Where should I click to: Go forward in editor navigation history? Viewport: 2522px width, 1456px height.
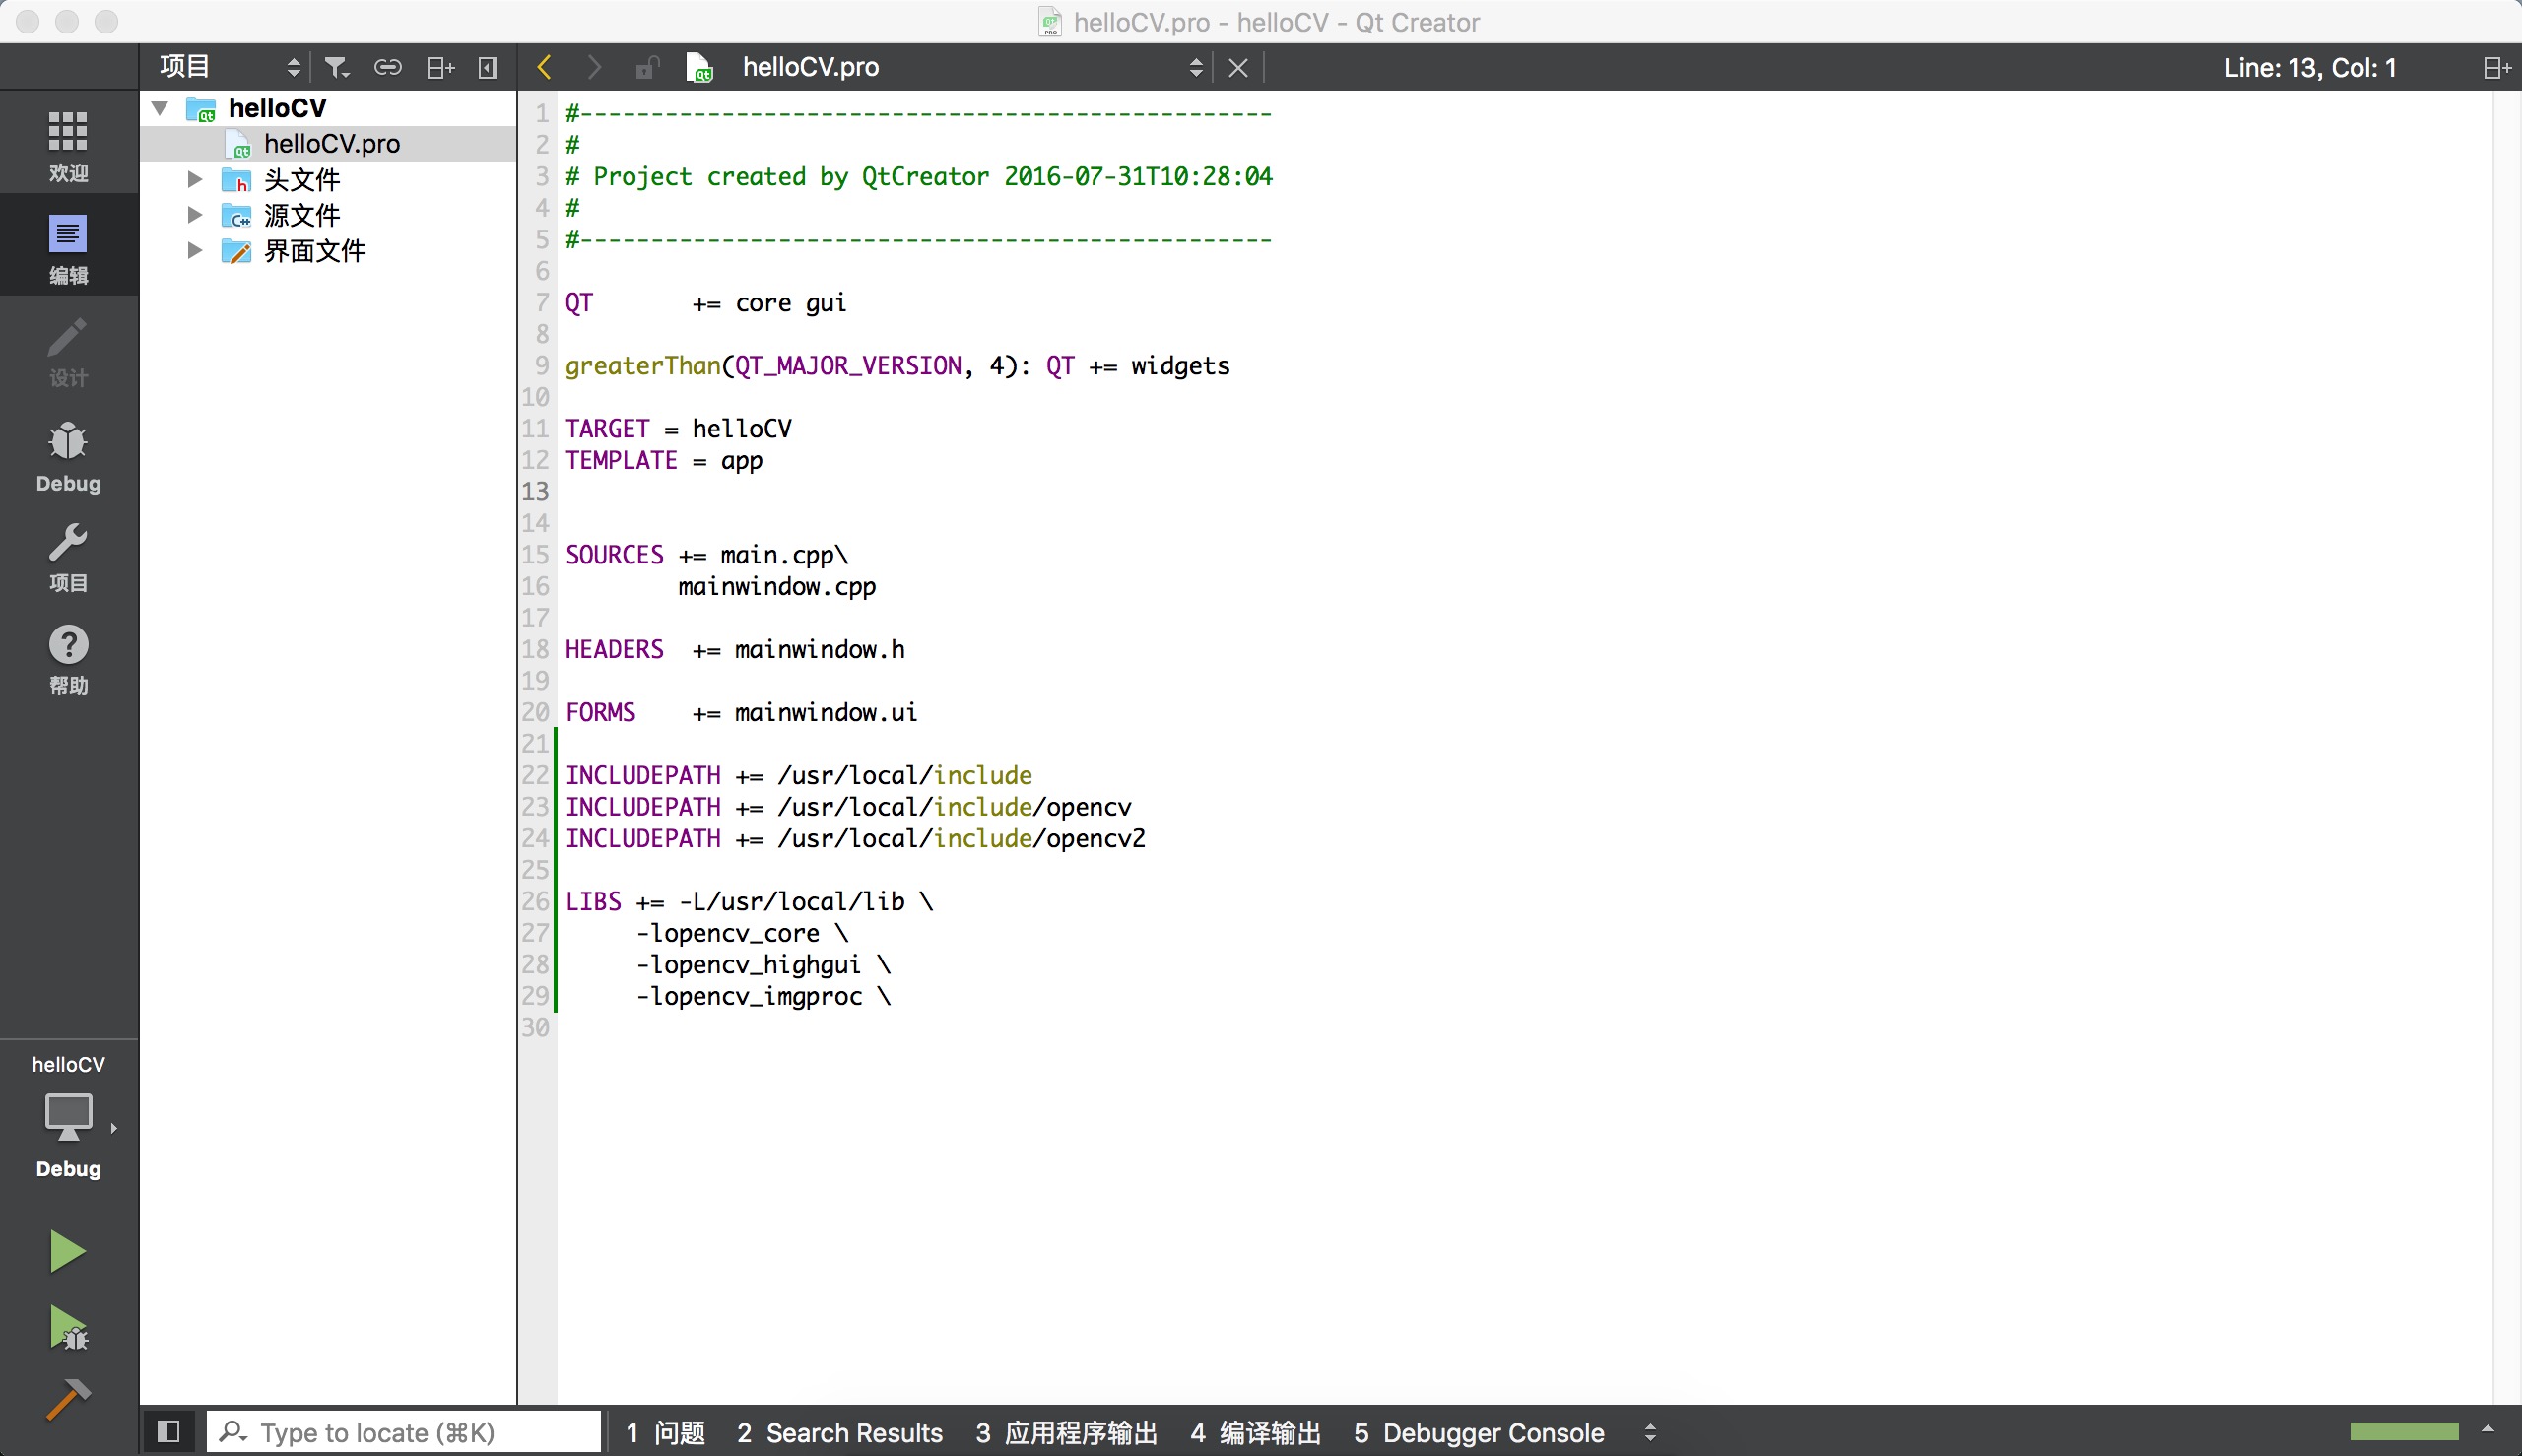click(x=594, y=67)
